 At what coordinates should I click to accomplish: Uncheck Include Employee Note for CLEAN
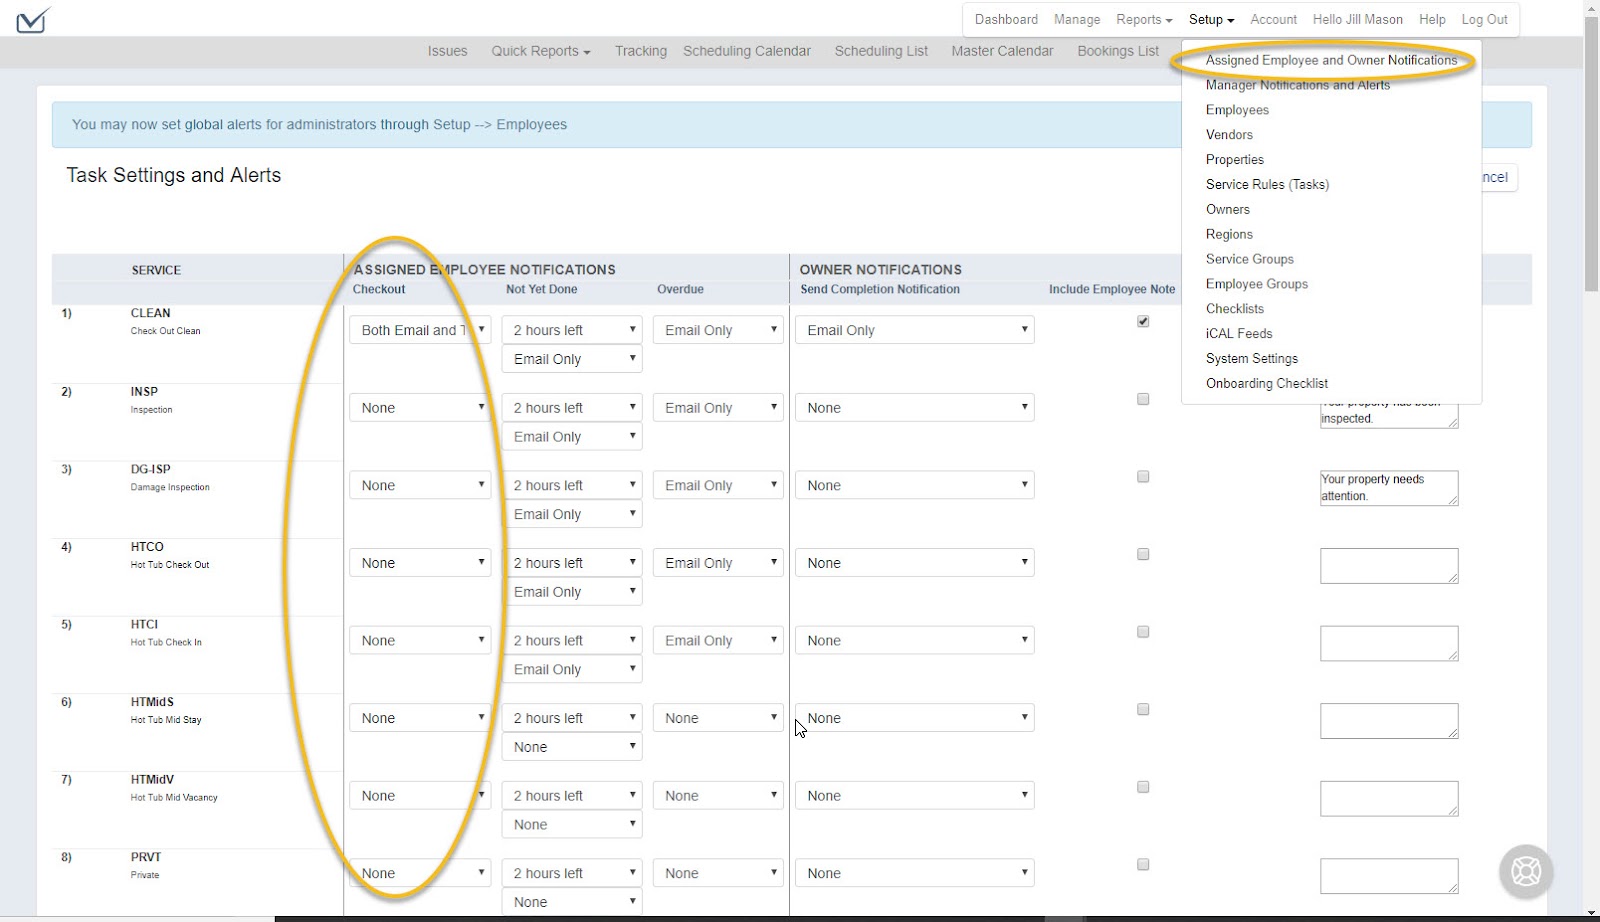click(x=1143, y=321)
